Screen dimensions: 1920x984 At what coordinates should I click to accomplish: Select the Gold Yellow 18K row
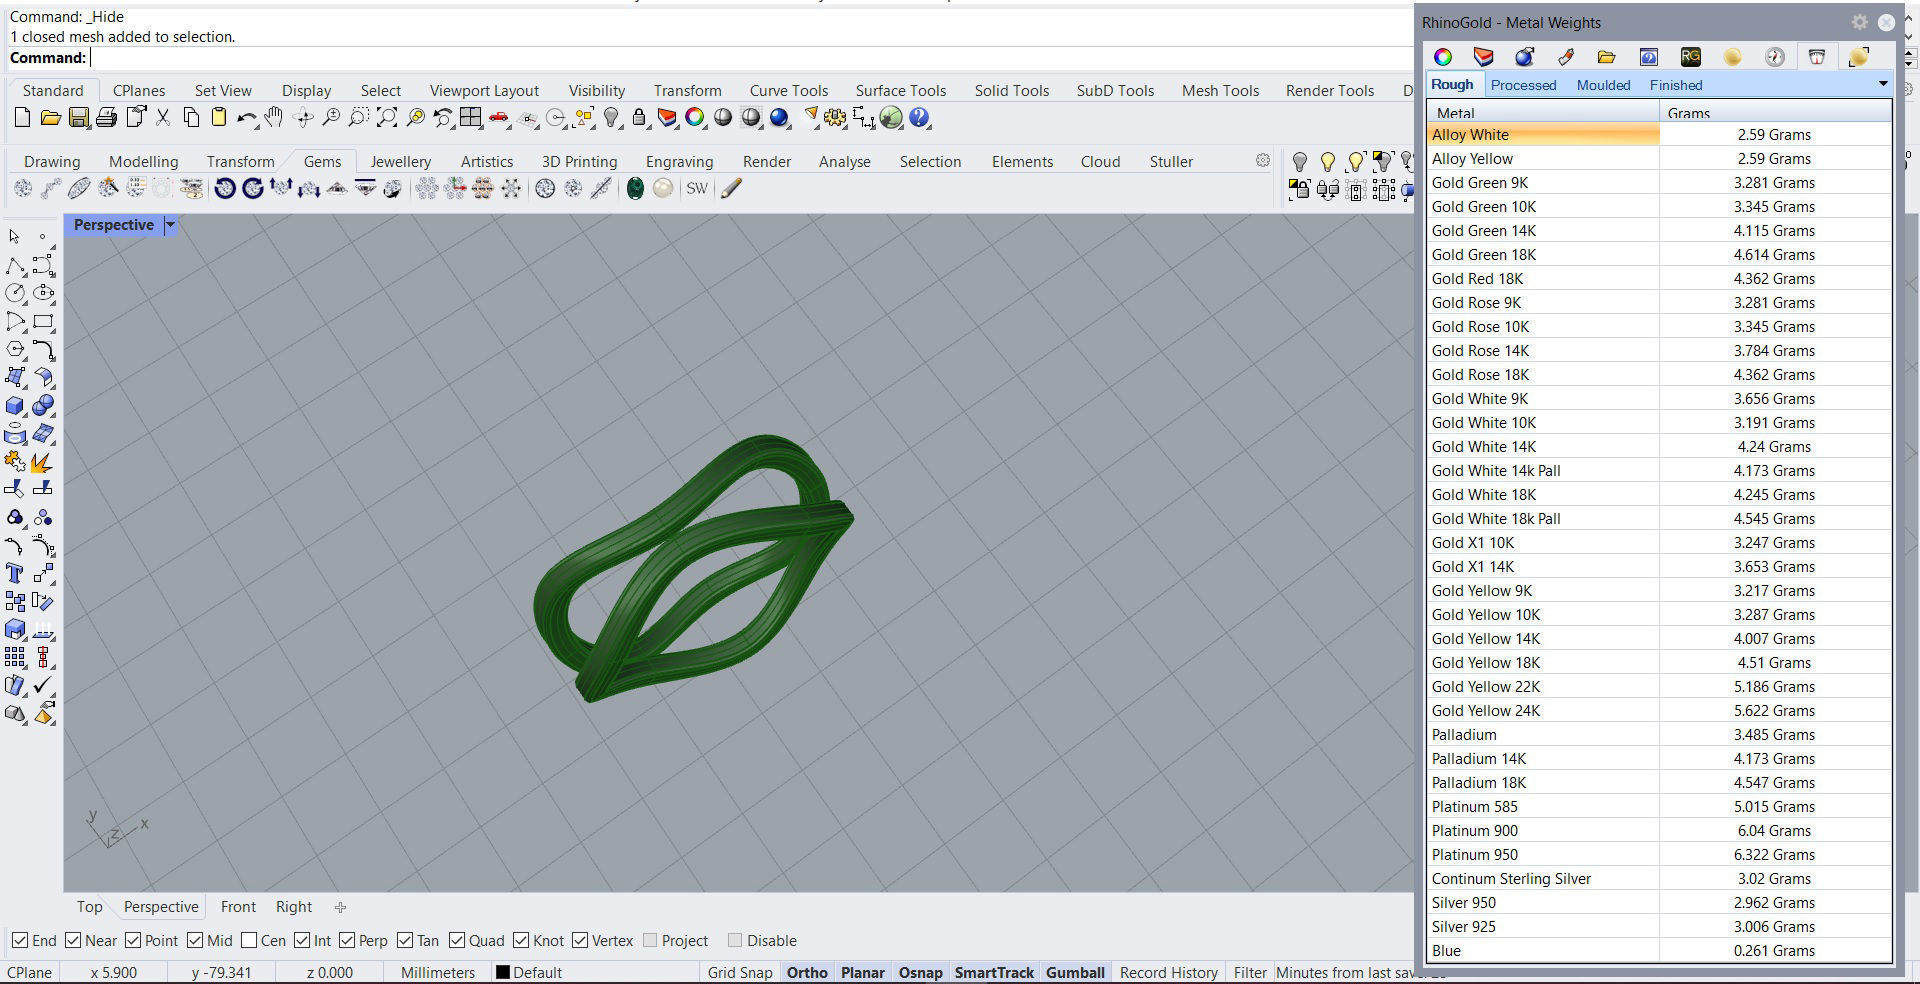coord(1660,662)
